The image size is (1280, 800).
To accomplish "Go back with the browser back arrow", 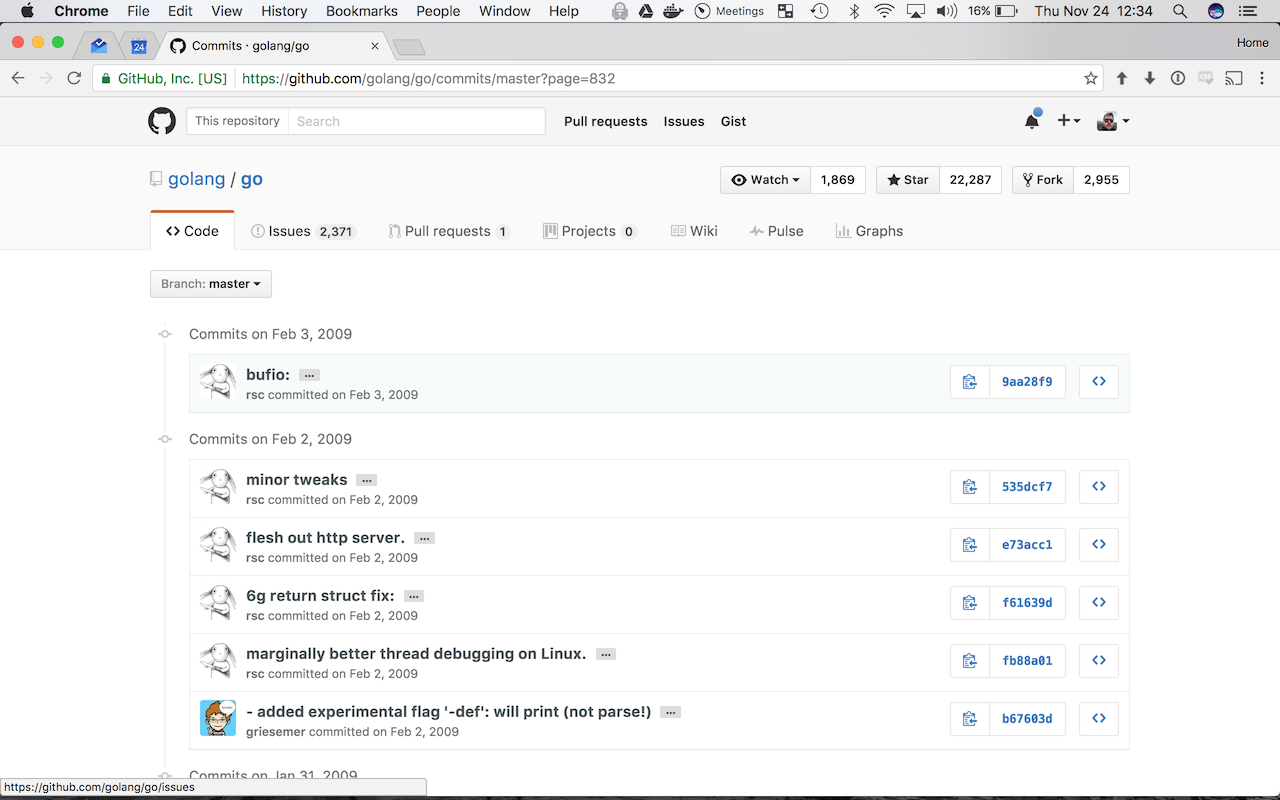I will 18,78.
